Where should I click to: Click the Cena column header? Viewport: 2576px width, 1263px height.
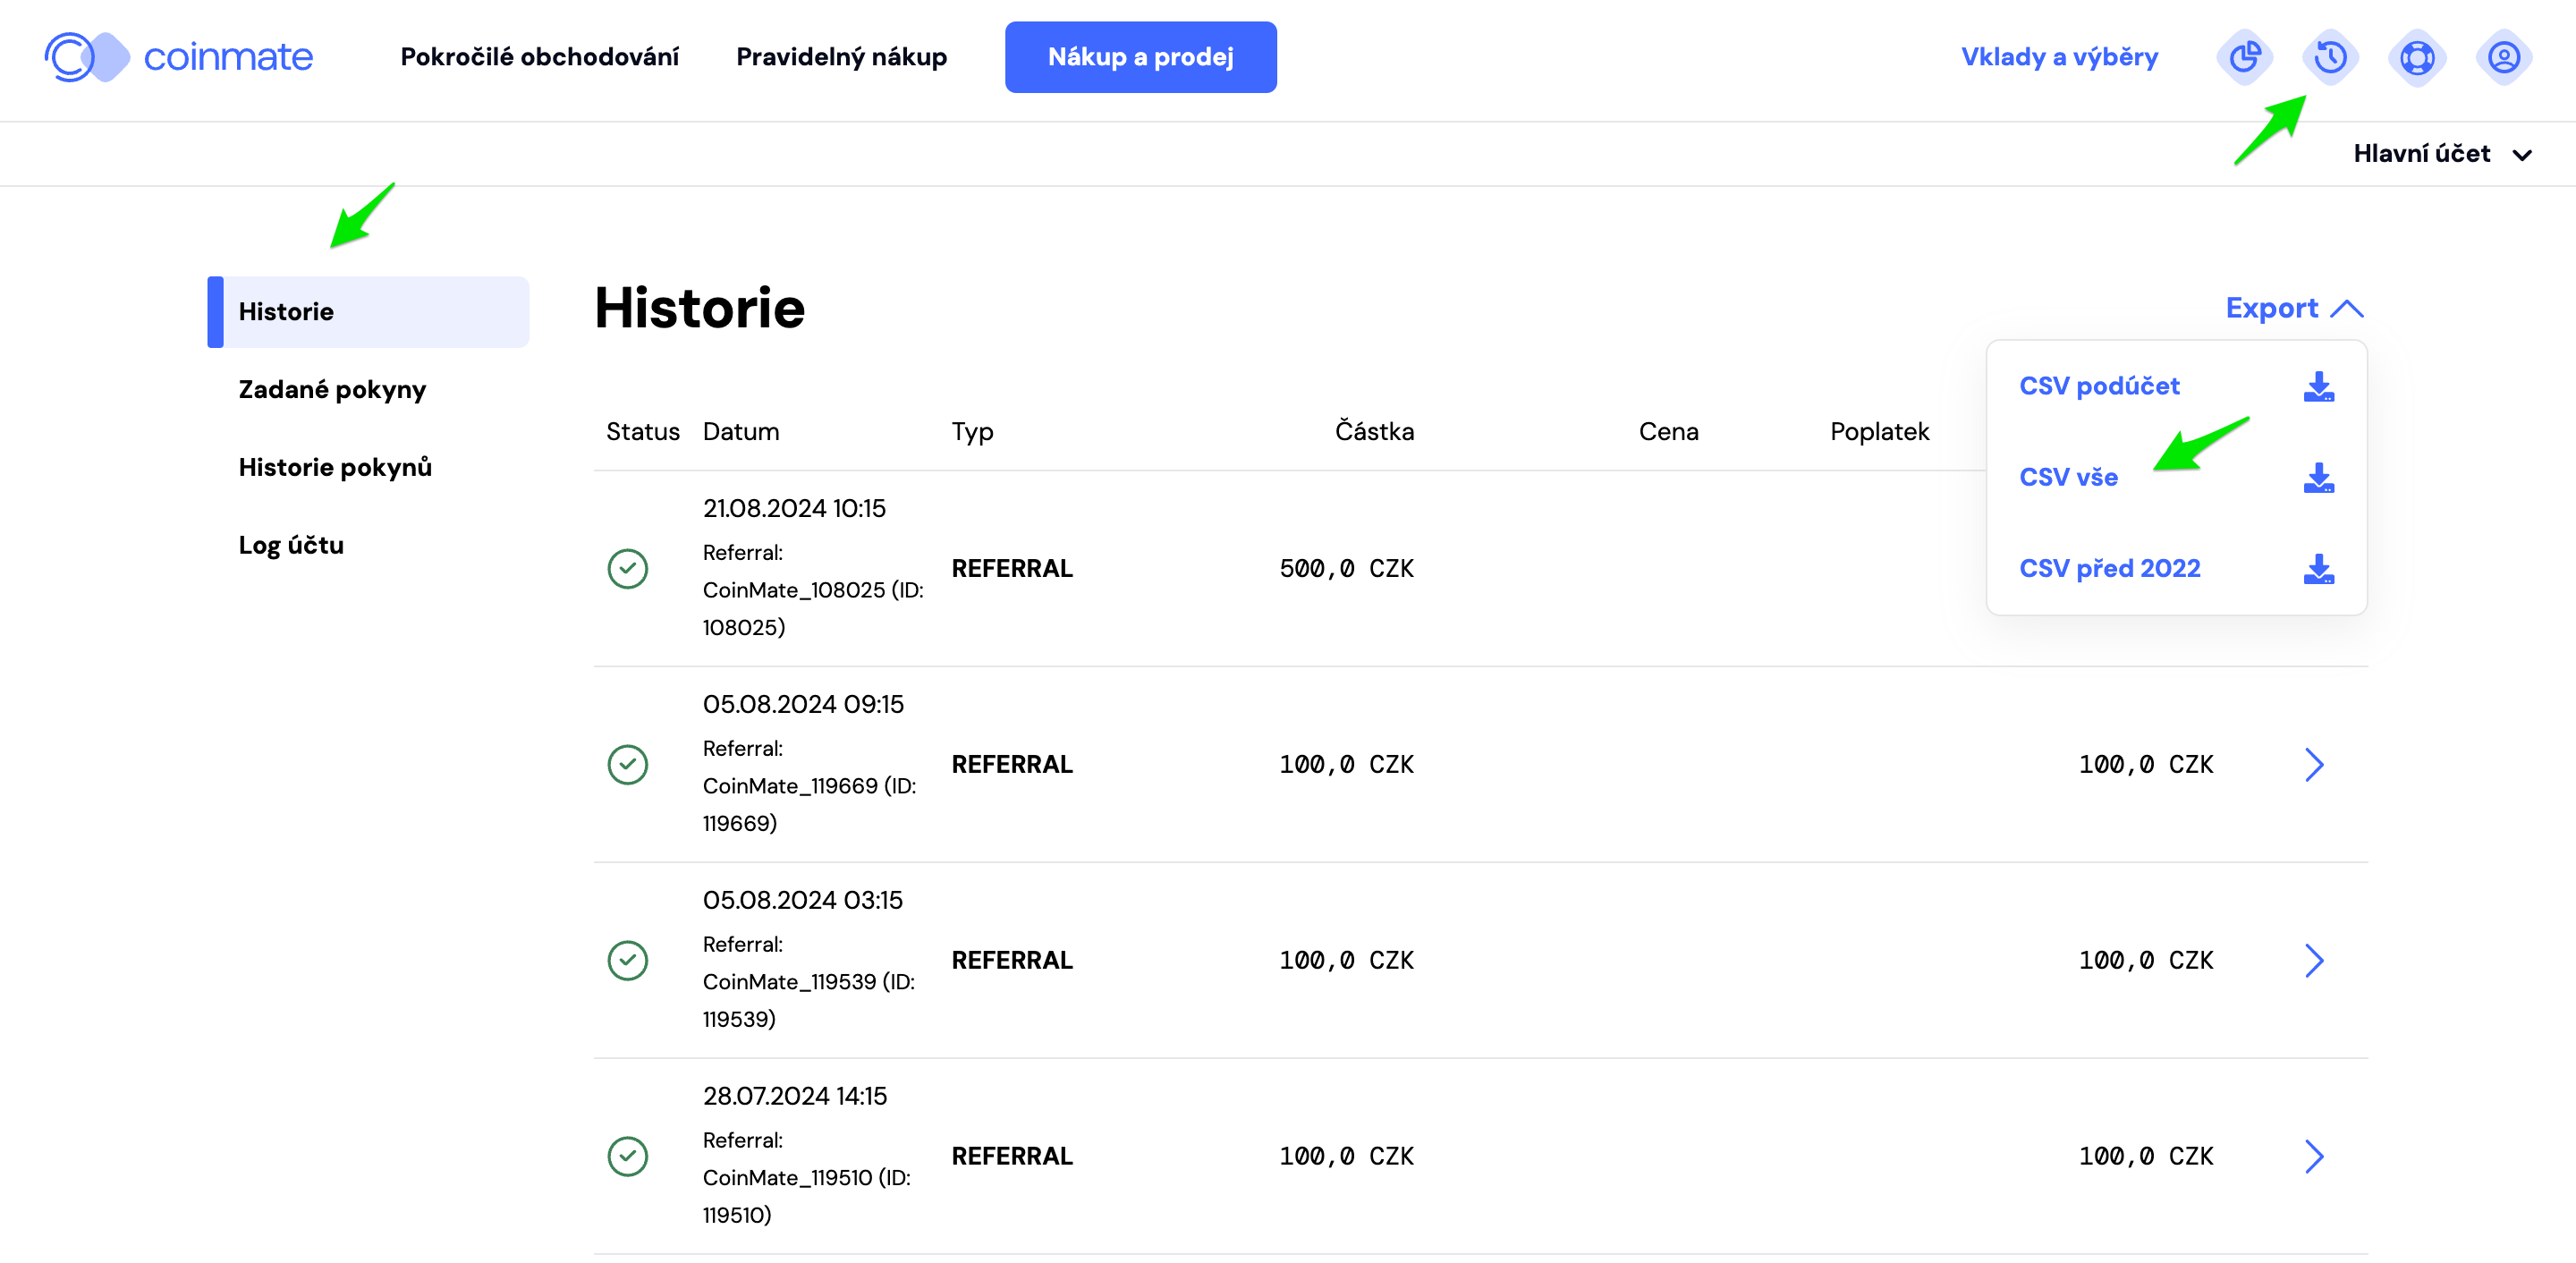(x=1668, y=432)
